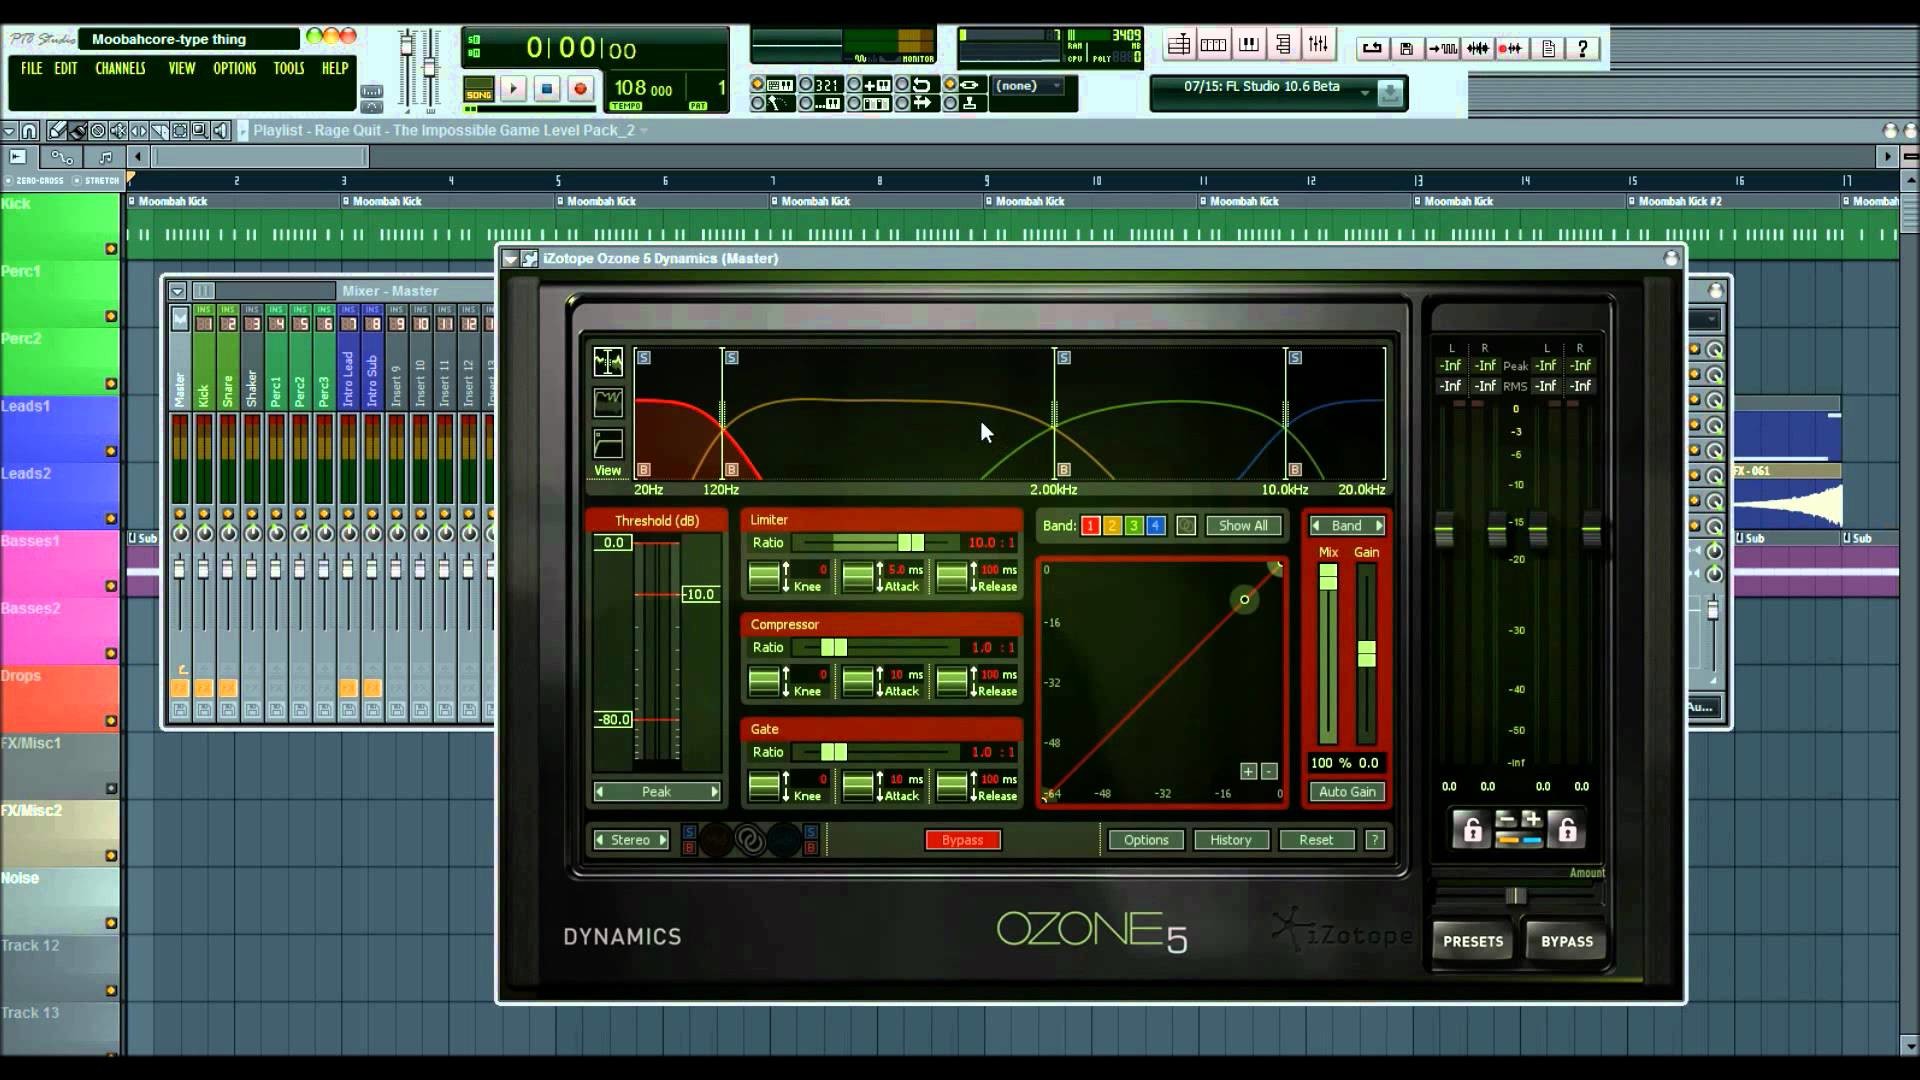Click the next arrow on Peak detection selector
This screenshot has height=1080, width=1920.
point(714,791)
